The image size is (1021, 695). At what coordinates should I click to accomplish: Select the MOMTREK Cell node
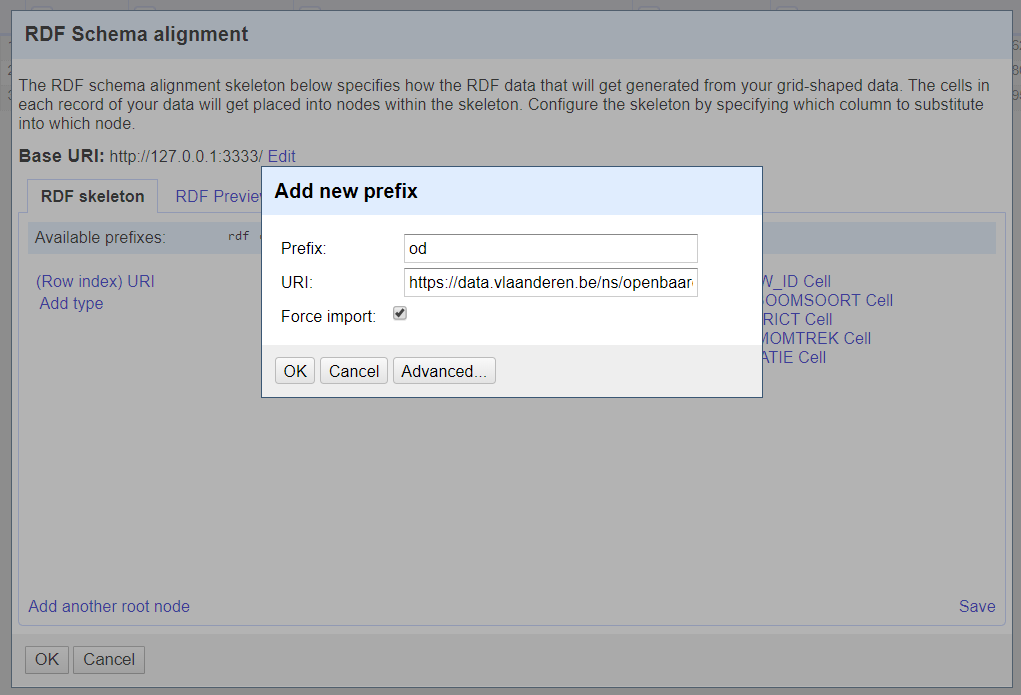pos(817,339)
